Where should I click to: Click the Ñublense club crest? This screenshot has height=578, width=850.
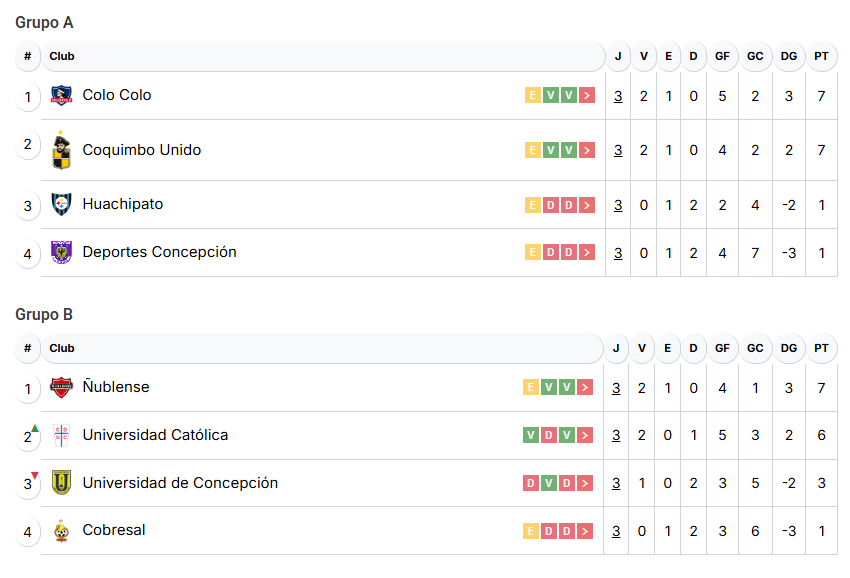[61, 388]
